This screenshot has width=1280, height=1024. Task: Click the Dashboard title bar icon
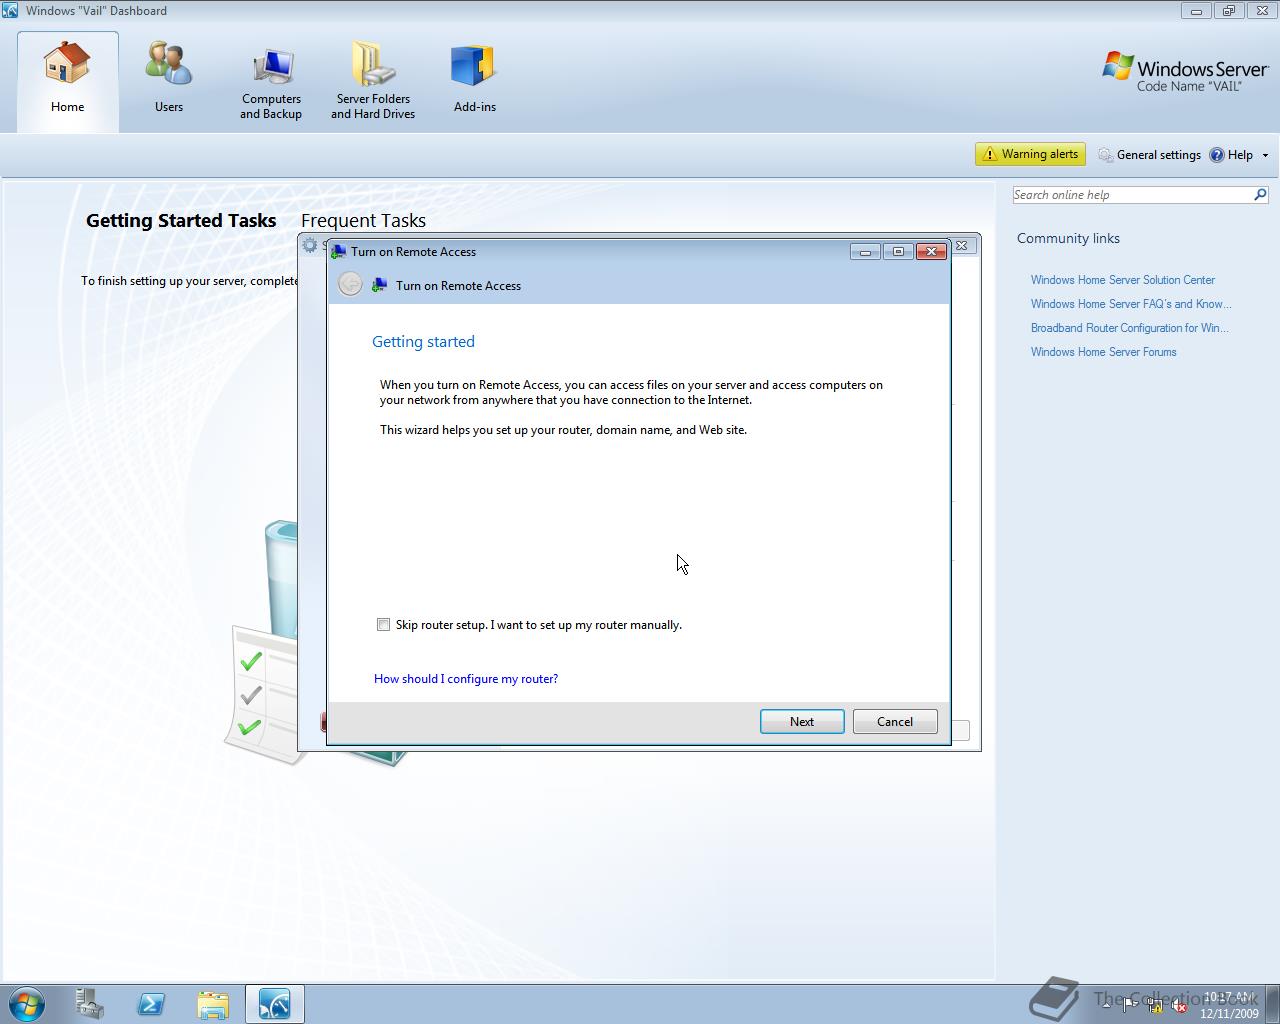(x=10, y=11)
